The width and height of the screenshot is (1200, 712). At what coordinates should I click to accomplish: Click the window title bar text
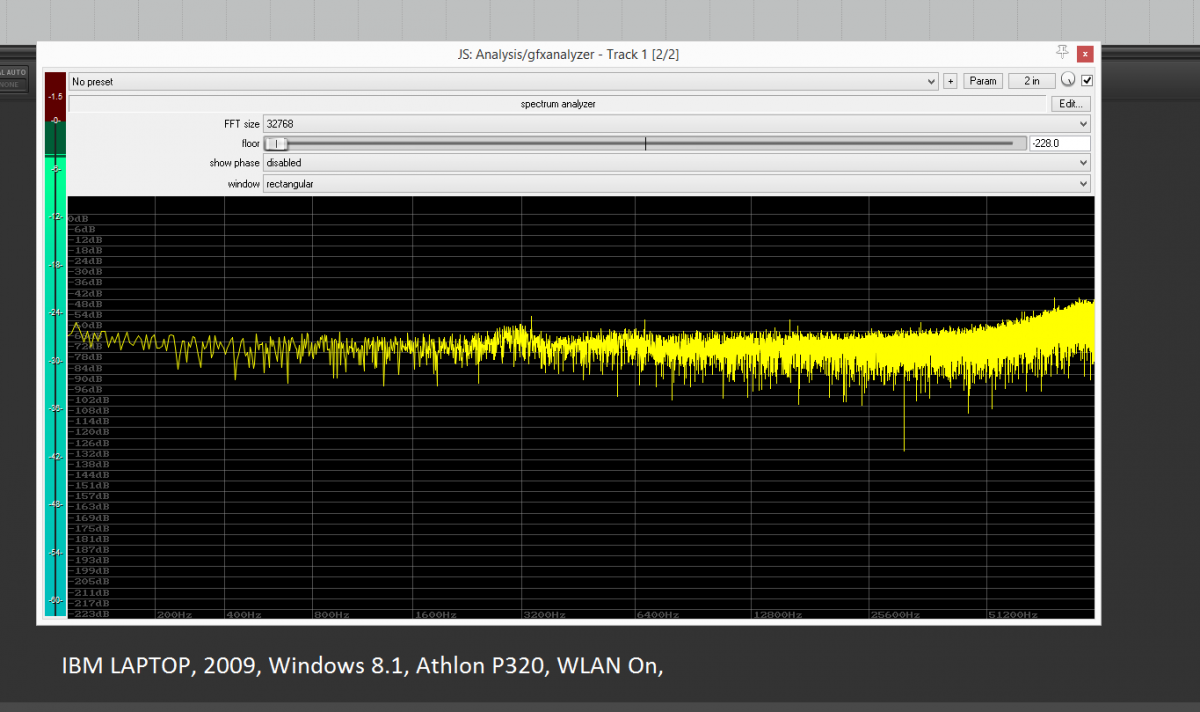click(568, 54)
